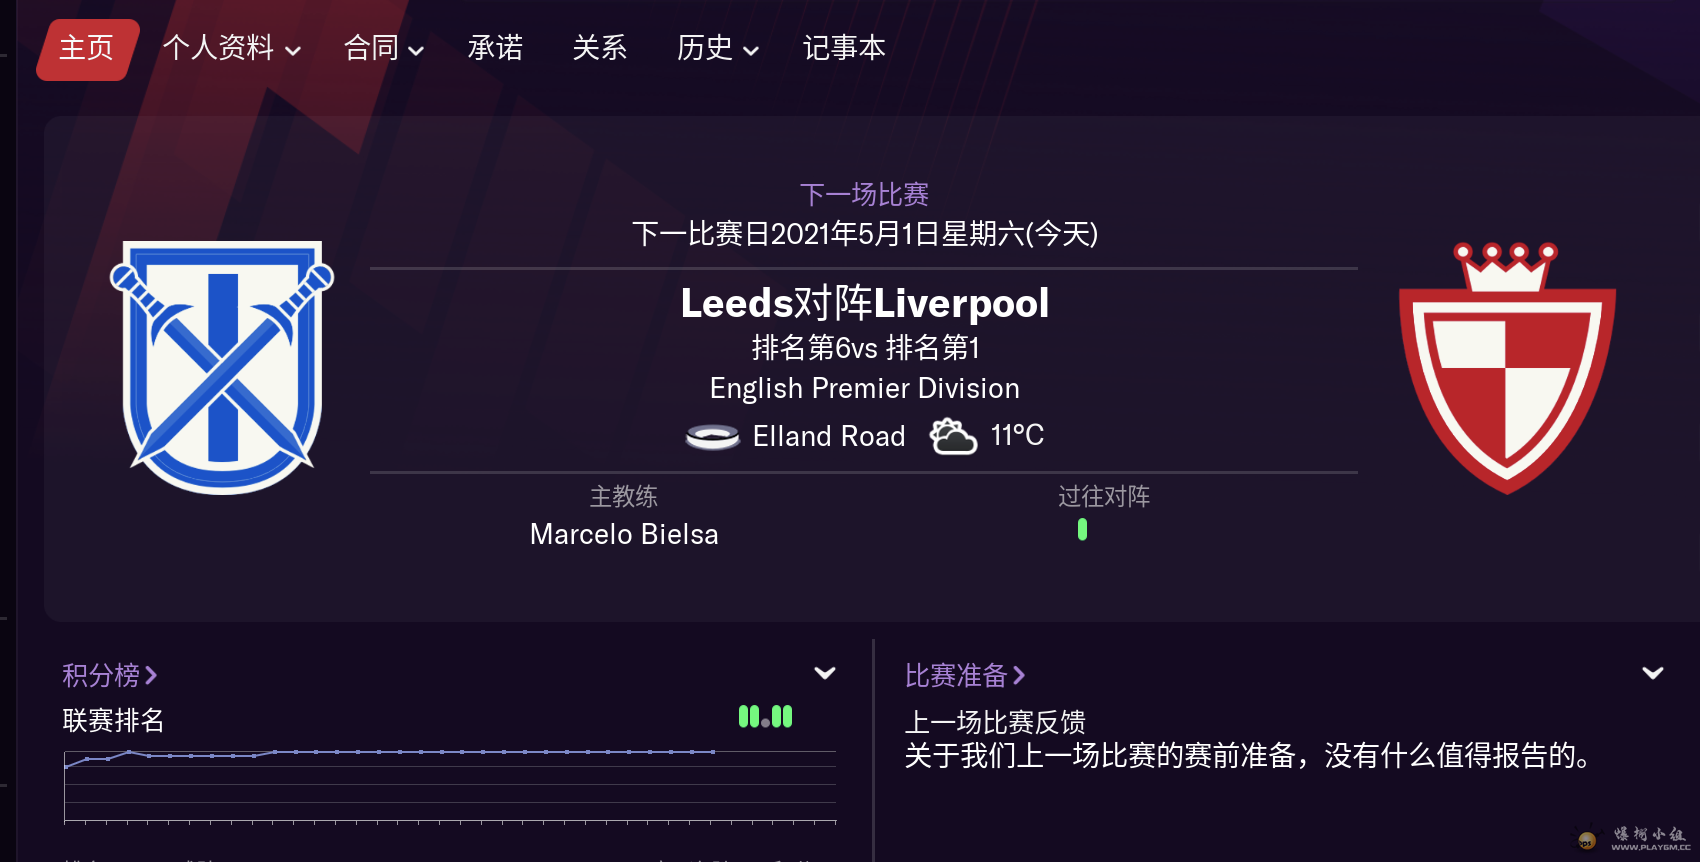Click the Liverpool red crowned shield badge

[1507, 367]
